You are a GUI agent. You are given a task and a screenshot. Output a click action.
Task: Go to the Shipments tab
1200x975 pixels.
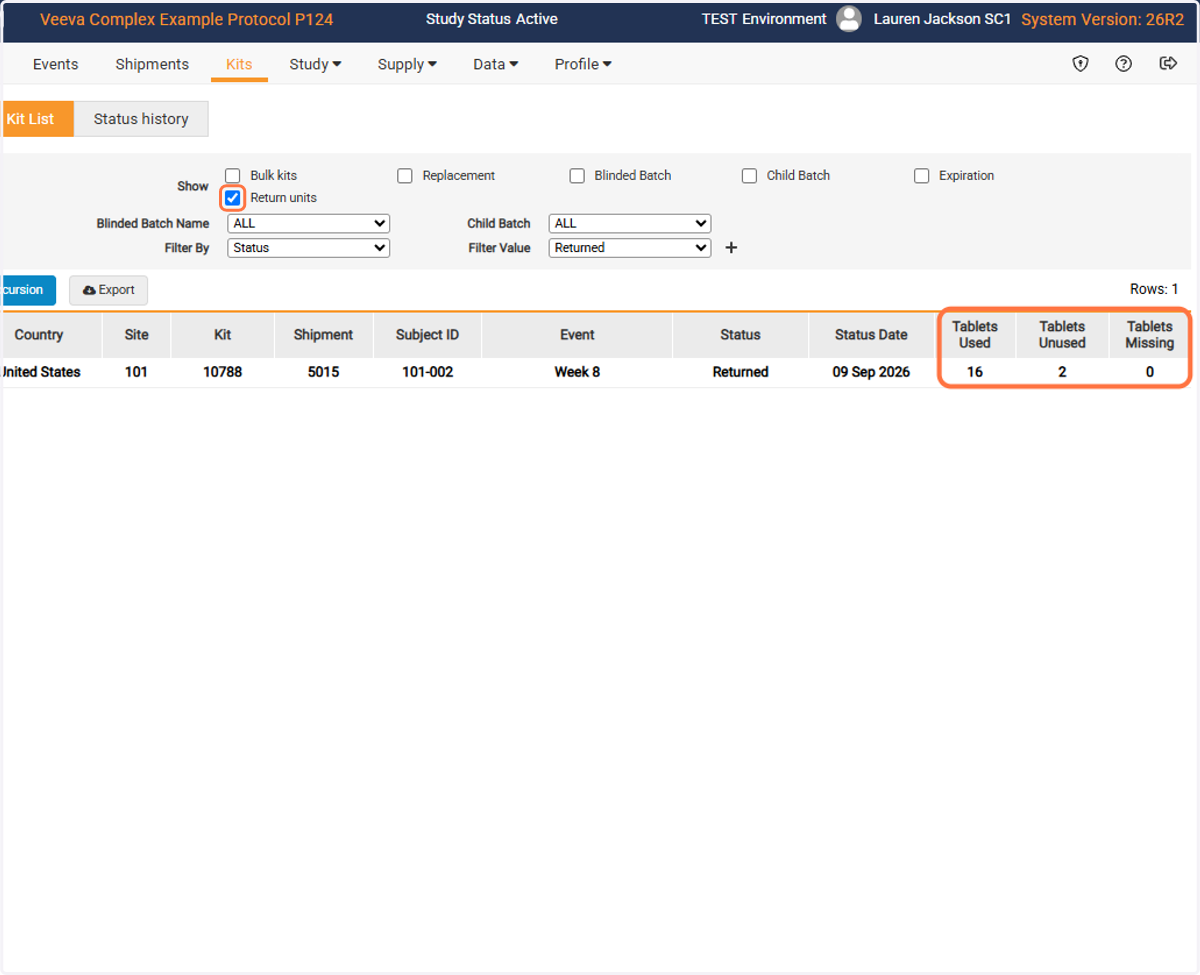click(152, 64)
